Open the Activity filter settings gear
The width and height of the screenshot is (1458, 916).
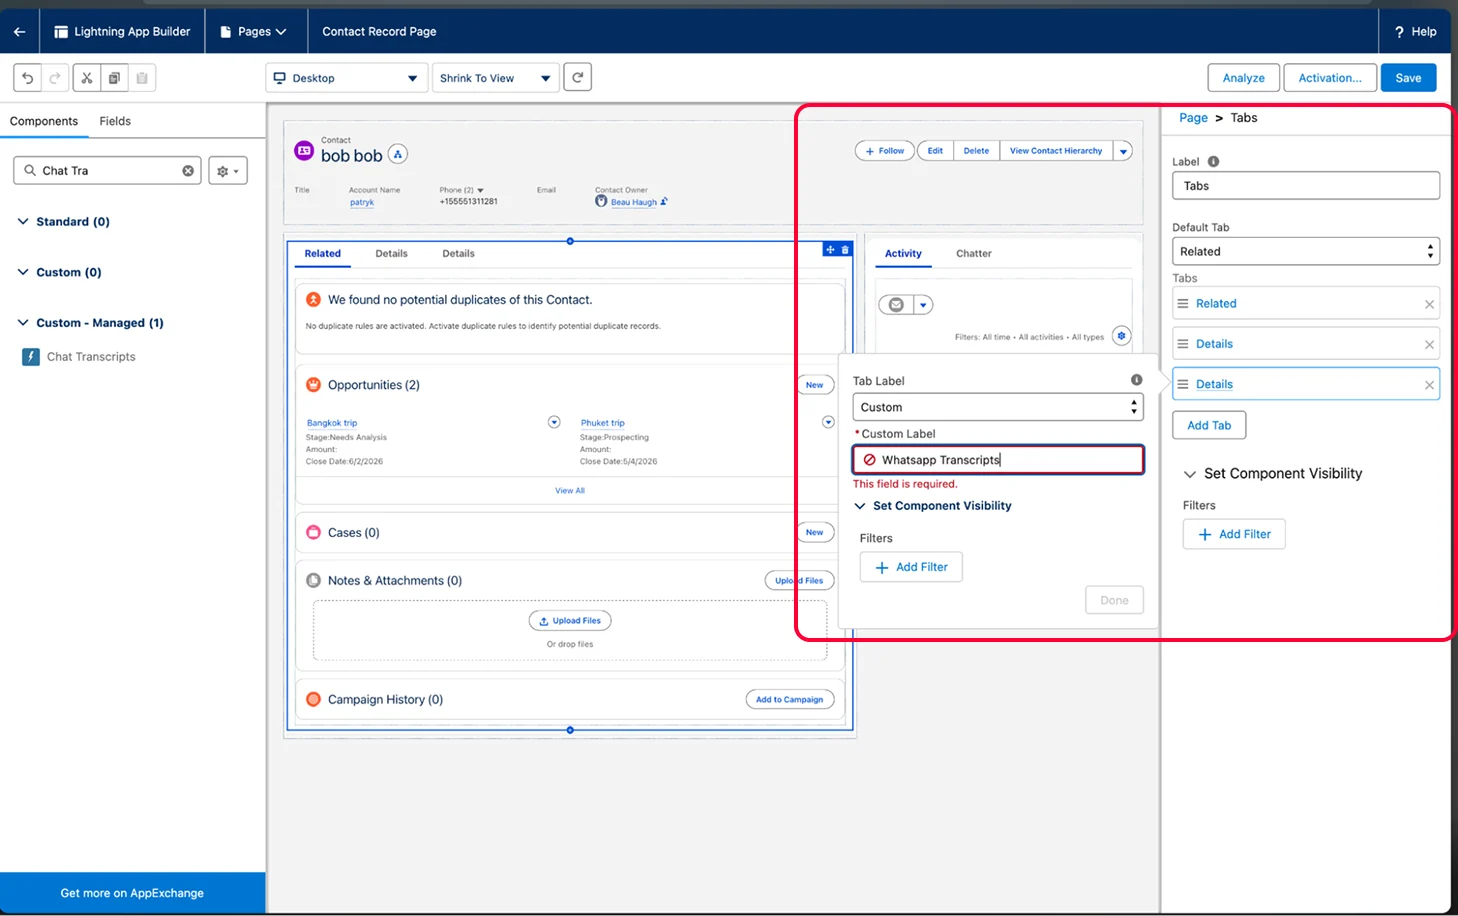1122,336
